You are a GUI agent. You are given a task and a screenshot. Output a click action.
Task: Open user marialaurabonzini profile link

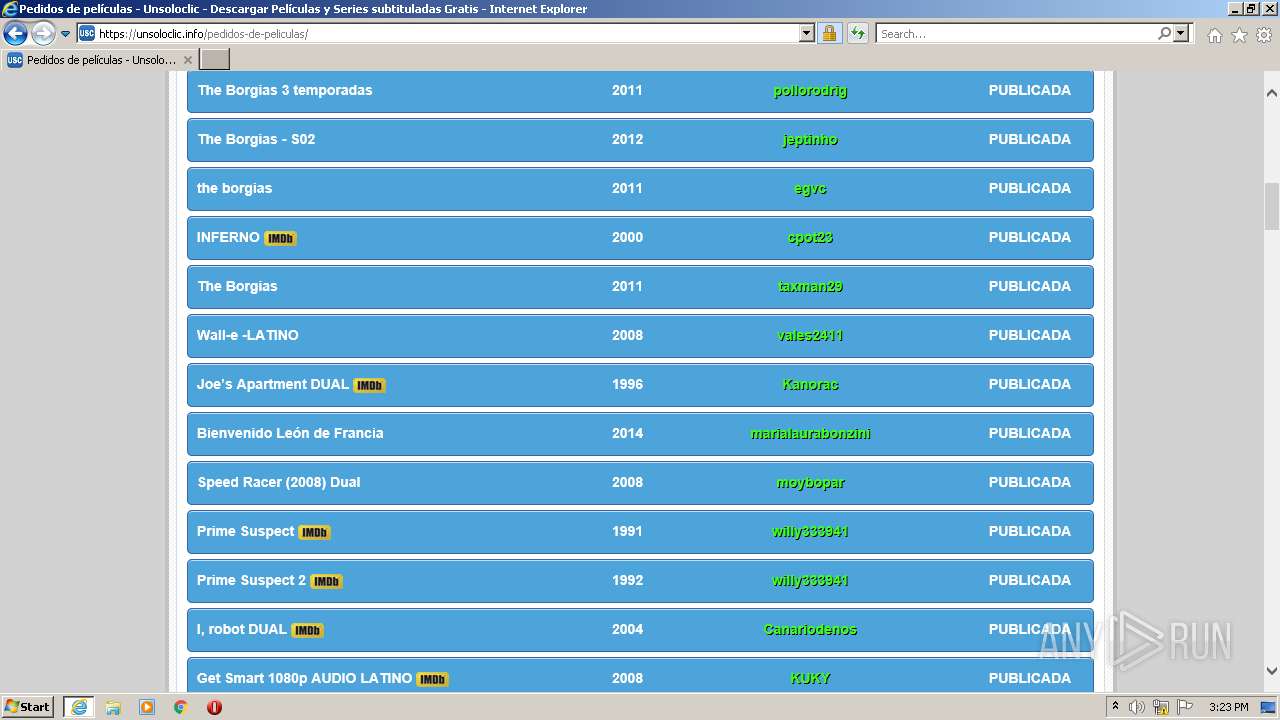pos(810,433)
